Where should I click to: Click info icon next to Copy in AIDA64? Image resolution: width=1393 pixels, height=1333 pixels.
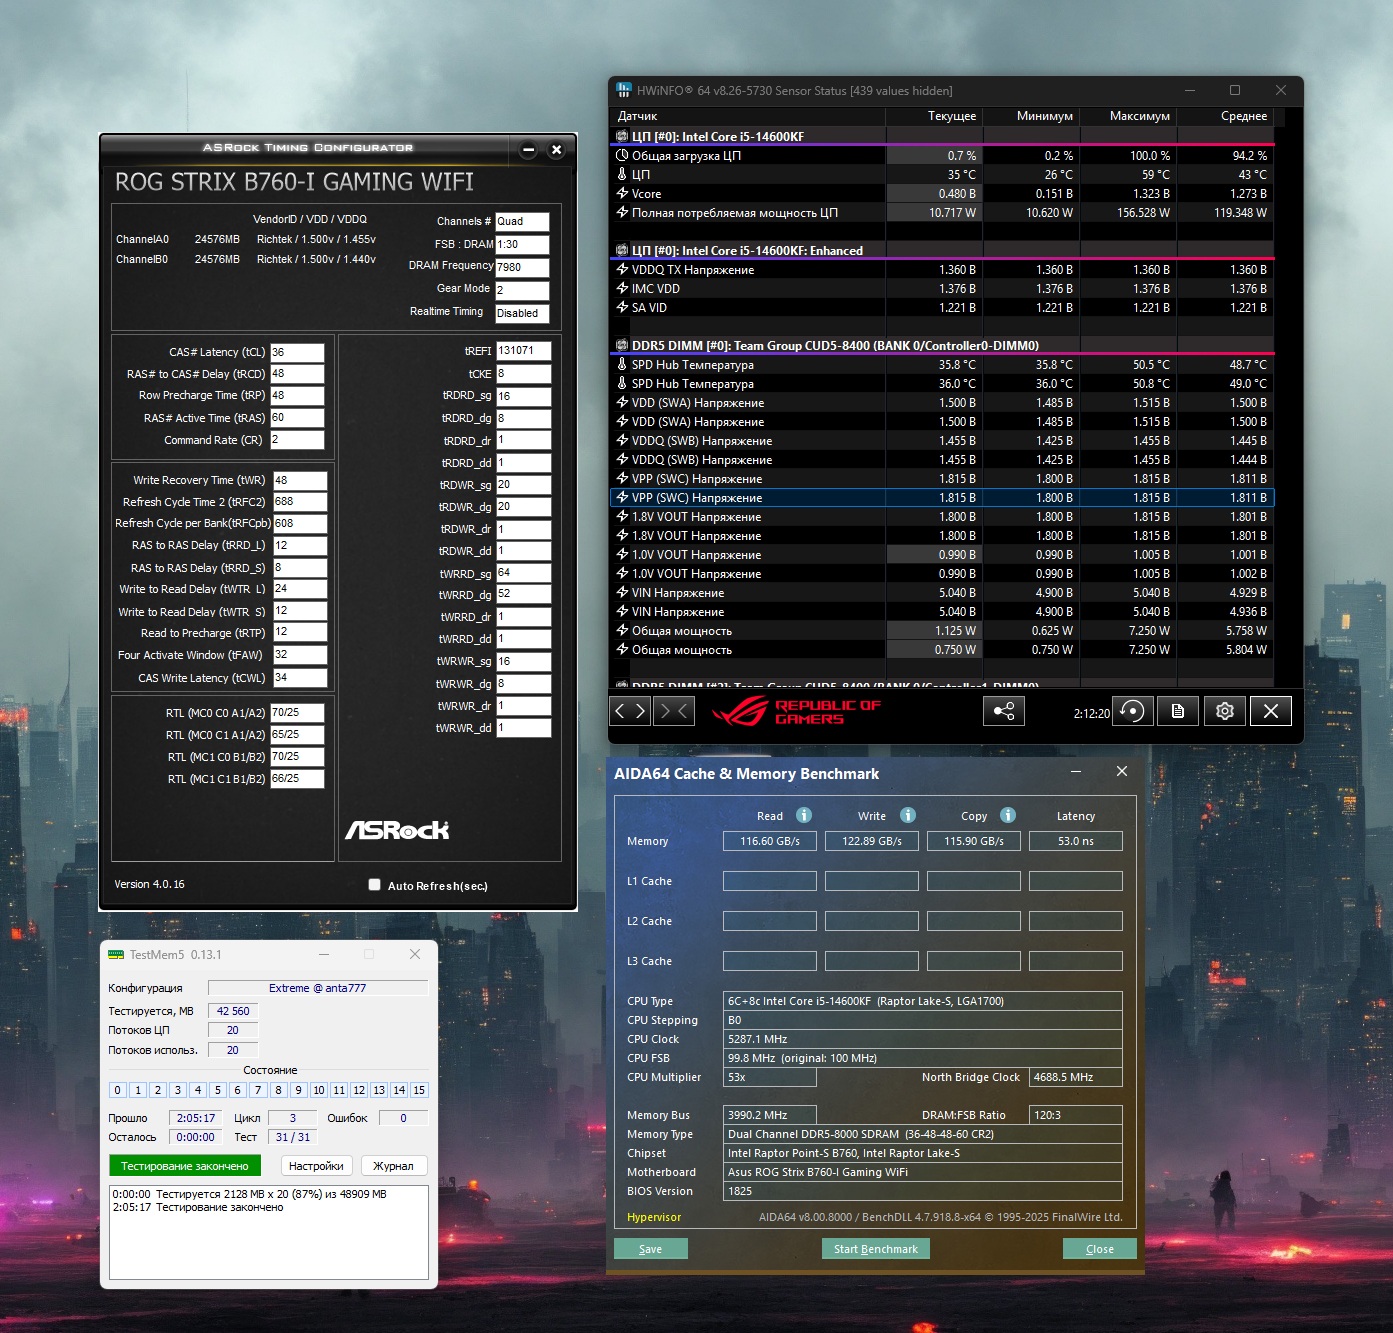(x=1008, y=815)
